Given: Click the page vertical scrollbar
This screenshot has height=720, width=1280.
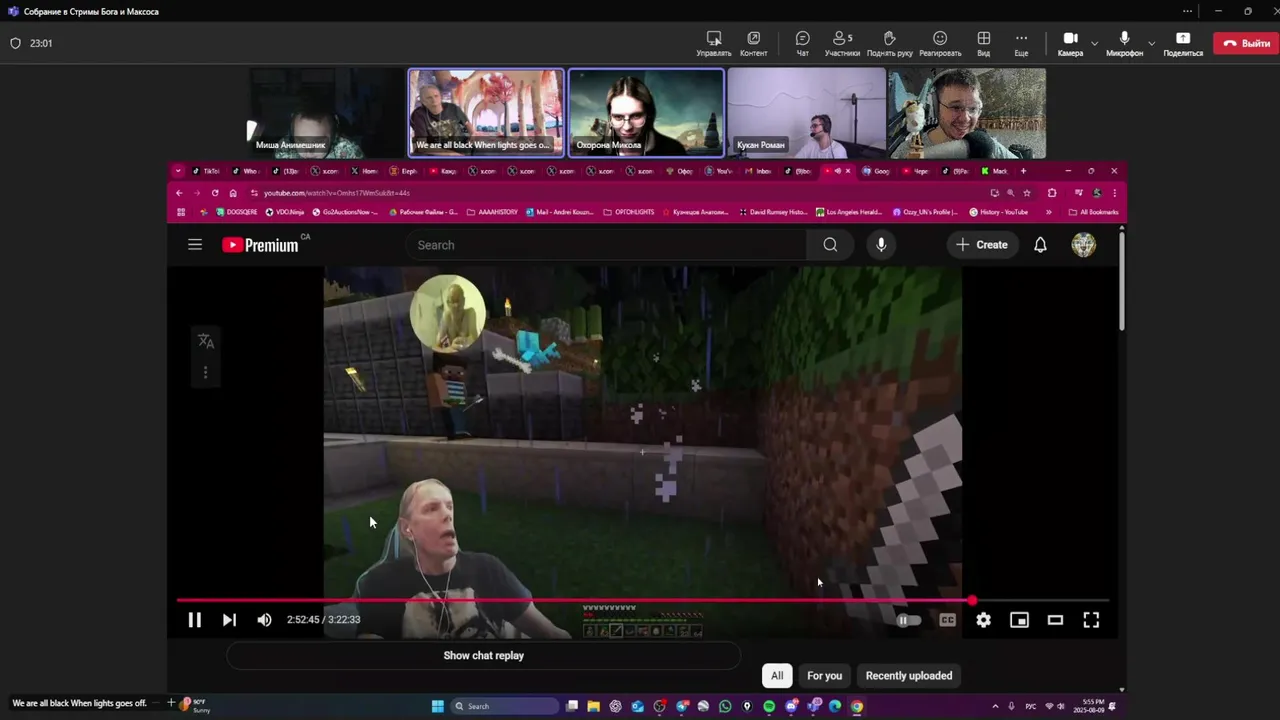Looking at the screenshot, I should pyautogui.click(x=1122, y=280).
